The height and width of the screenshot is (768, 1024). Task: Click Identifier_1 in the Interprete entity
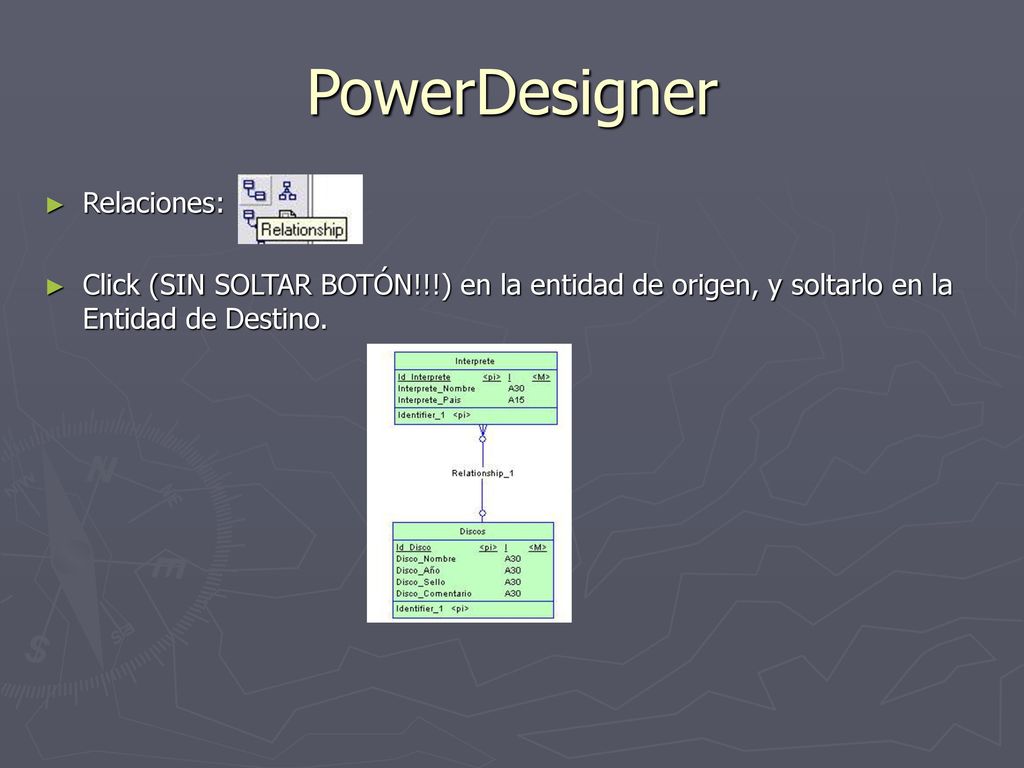tap(421, 415)
